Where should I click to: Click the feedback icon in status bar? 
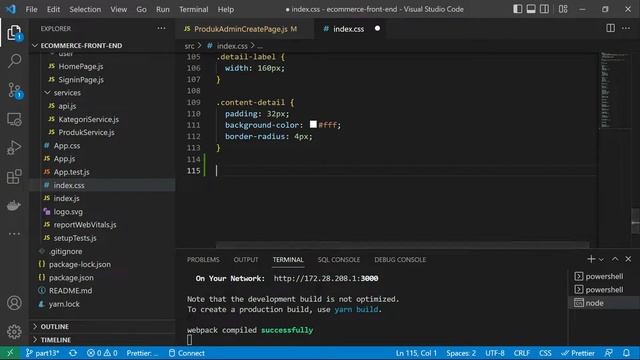(x=609, y=353)
